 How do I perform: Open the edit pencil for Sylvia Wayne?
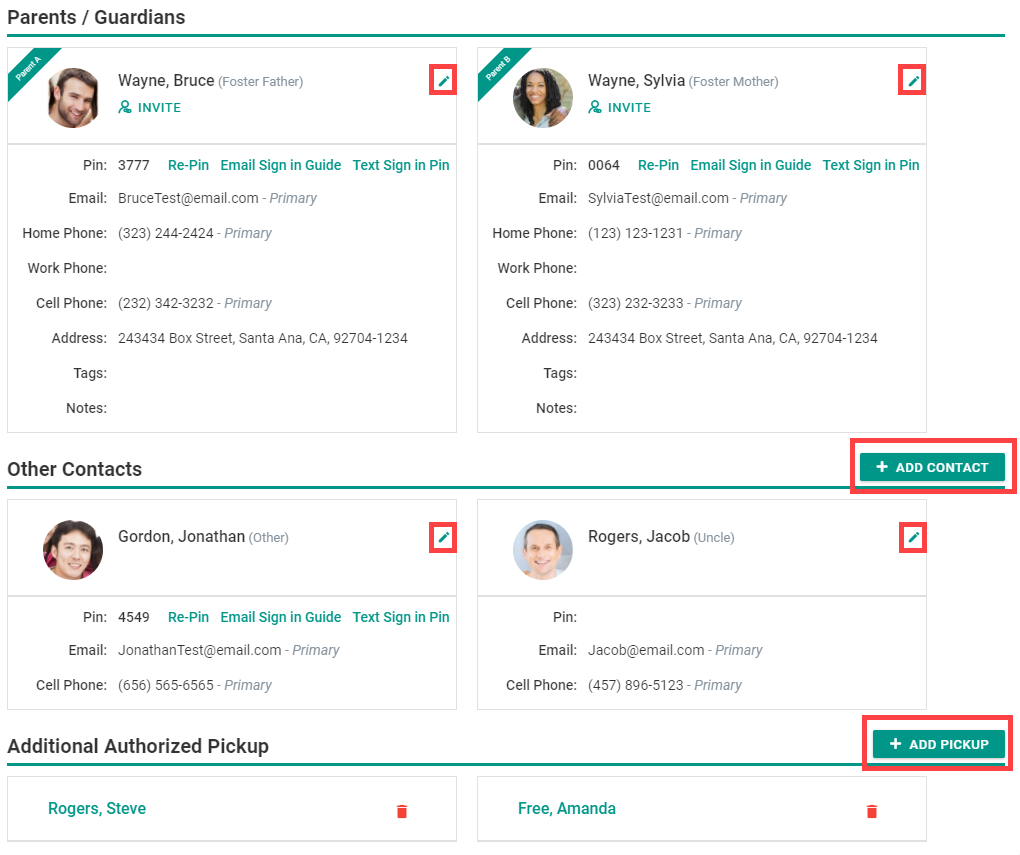pyautogui.click(x=913, y=81)
